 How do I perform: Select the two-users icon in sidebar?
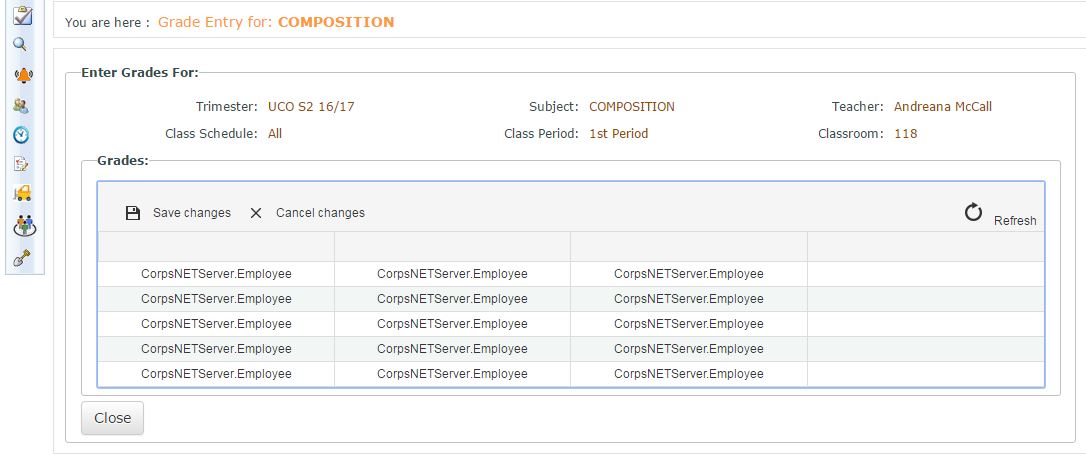22,105
